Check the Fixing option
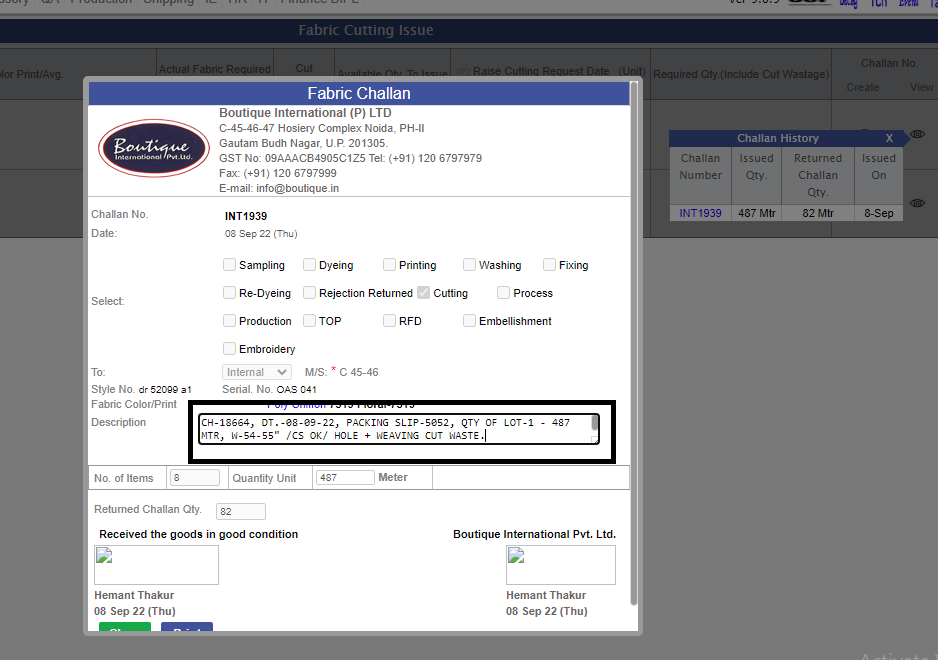Image resolution: width=938 pixels, height=660 pixels. point(549,264)
